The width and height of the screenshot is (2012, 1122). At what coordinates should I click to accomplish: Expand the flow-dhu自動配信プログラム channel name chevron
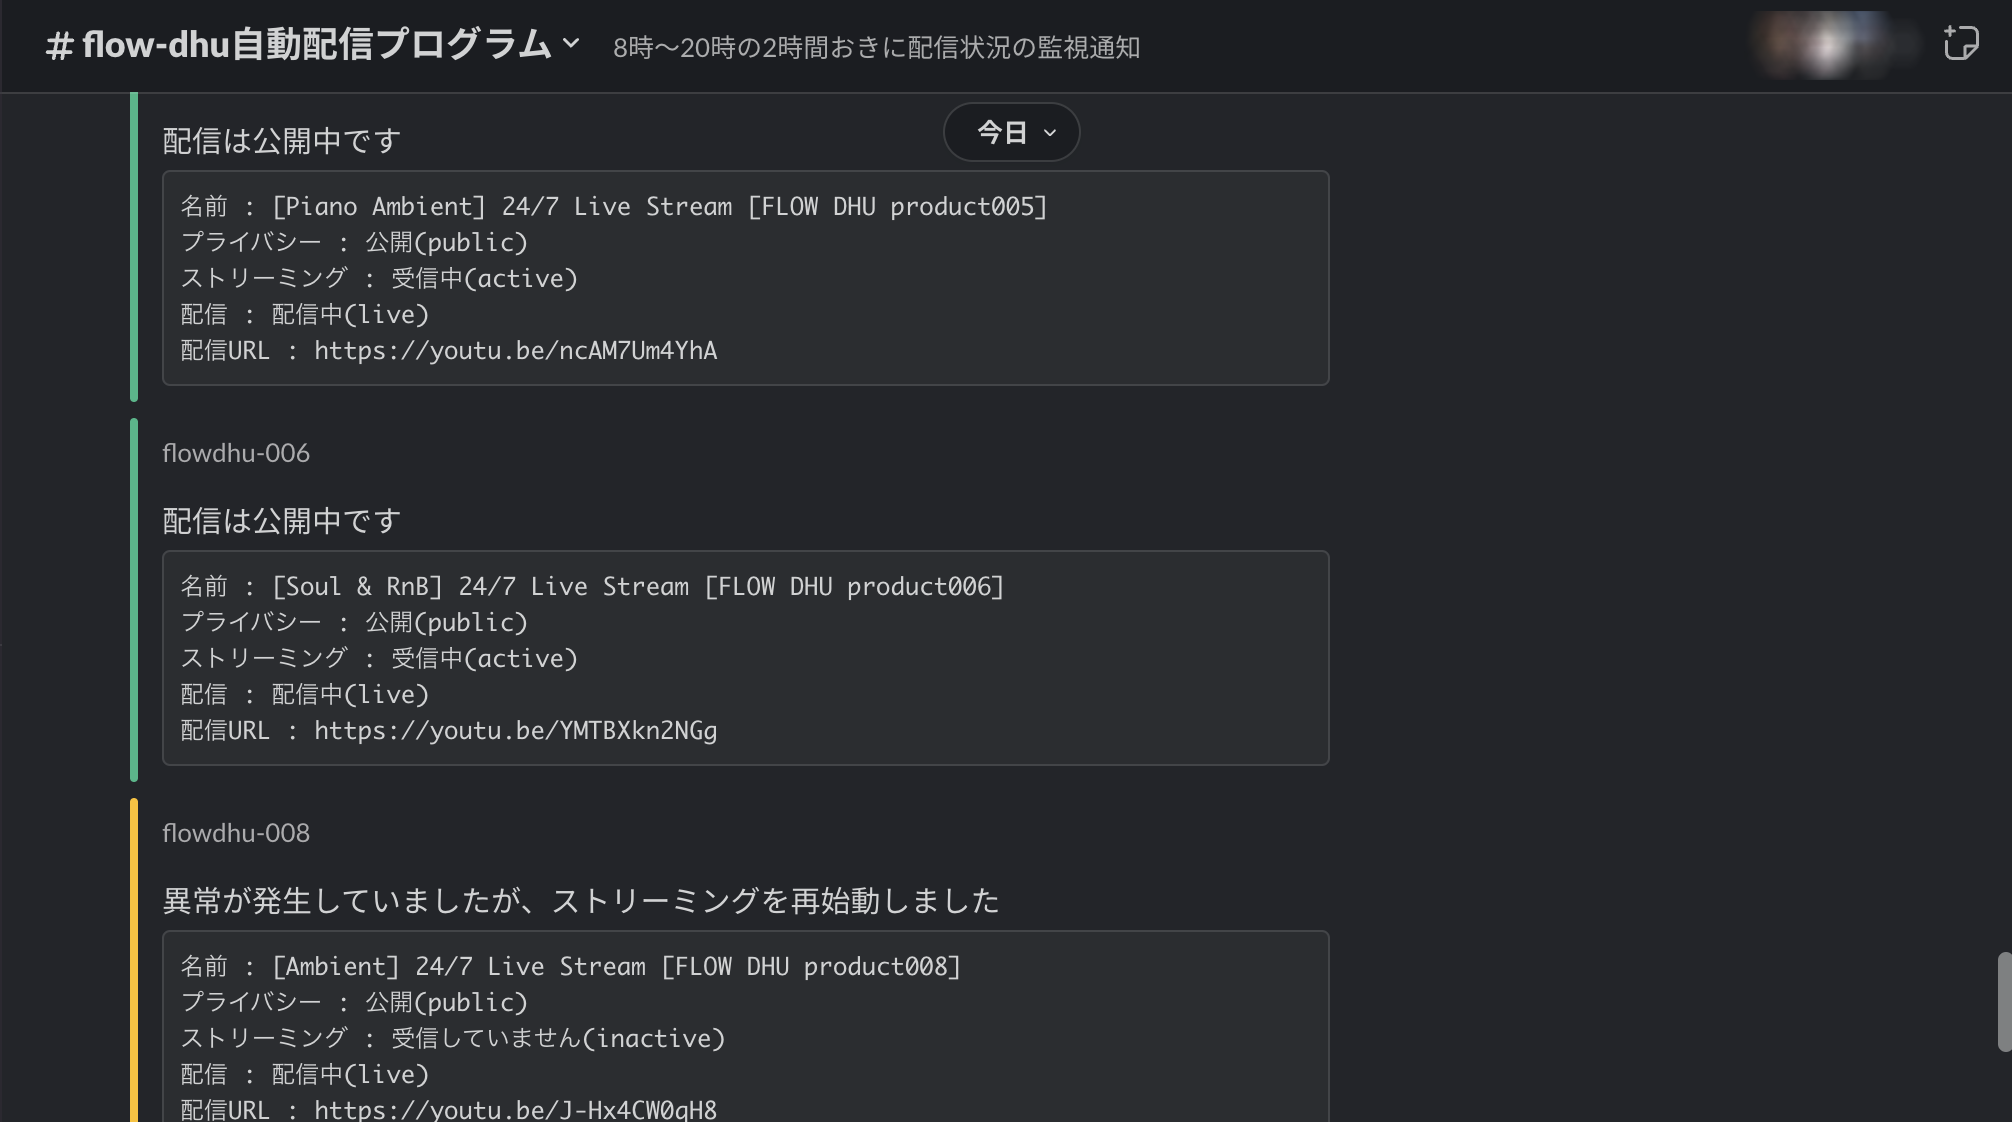[571, 44]
